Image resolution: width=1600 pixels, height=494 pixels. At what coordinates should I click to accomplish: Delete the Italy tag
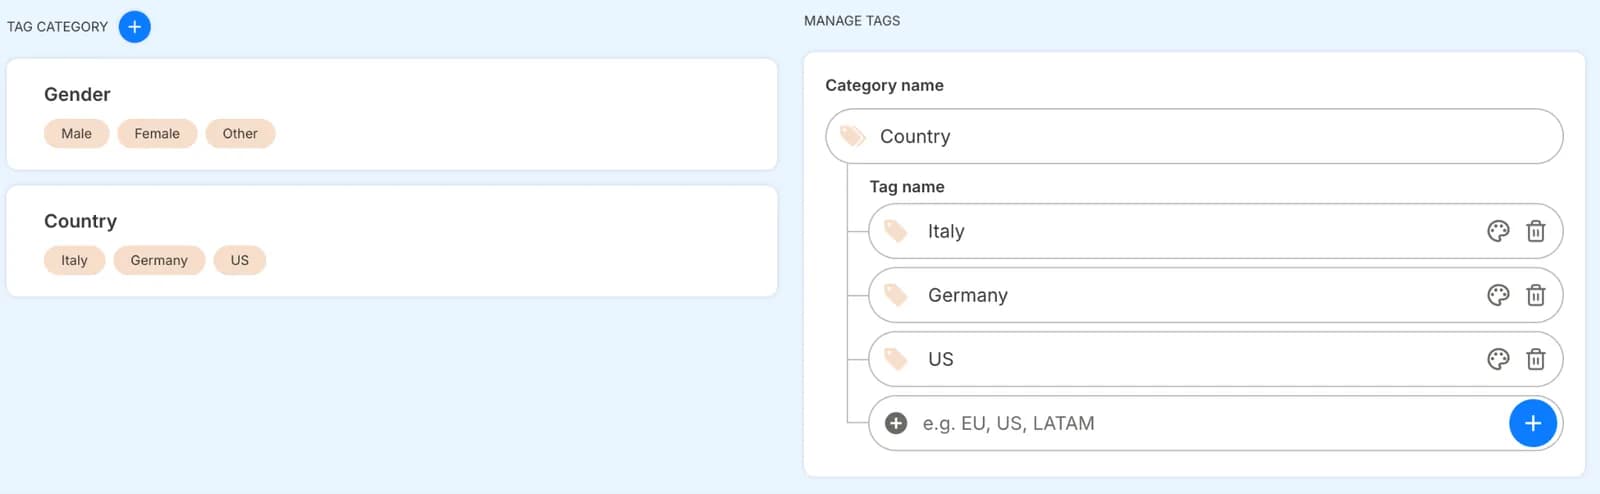1536,231
